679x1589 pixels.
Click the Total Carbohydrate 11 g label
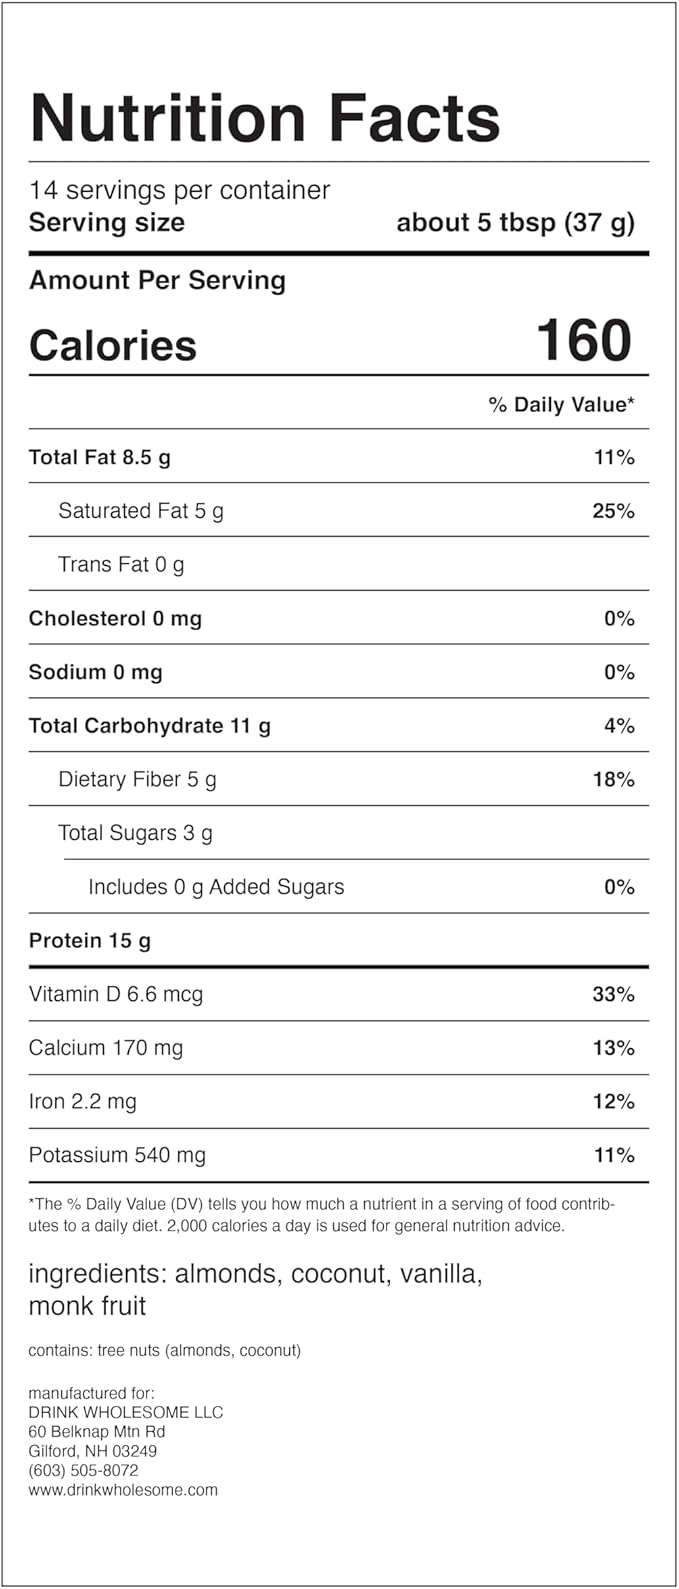[149, 726]
